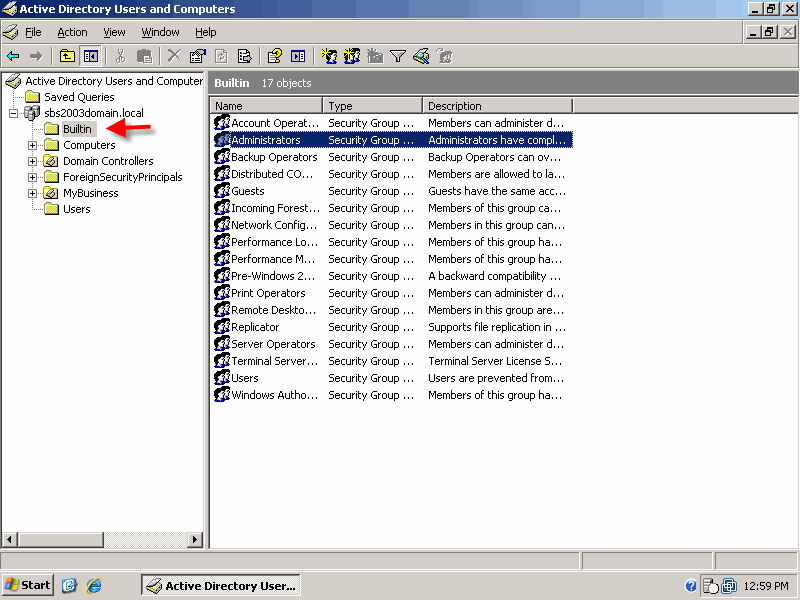Image resolution: width=800 pixels, height=600 pixels.
Task: Select Saved Queries in tree
Action: pyautogui.click(x=79, y=97)
